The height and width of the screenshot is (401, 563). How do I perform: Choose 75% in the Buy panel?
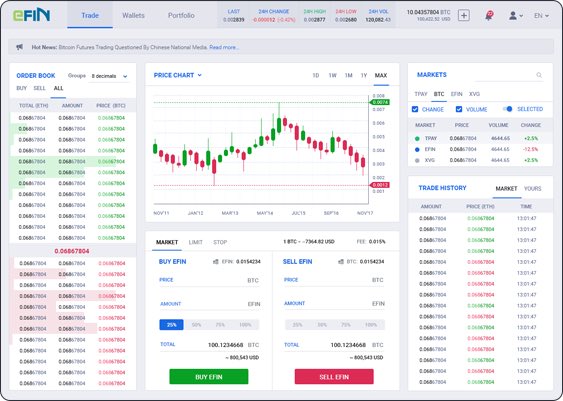[x=220, y=325]
